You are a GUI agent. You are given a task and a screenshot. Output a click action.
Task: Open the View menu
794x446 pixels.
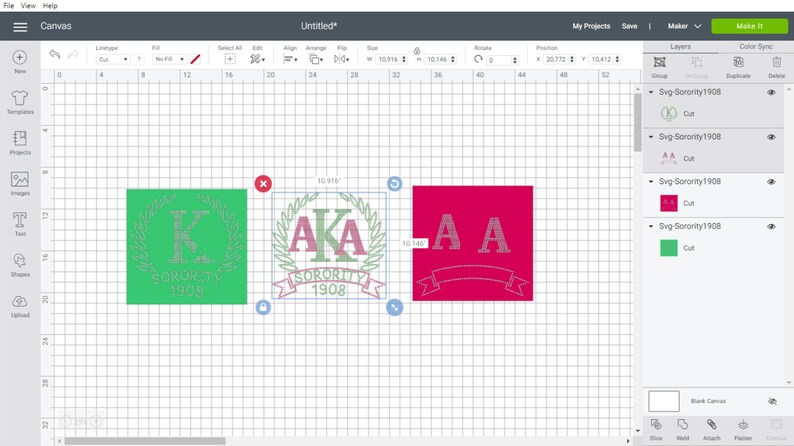pos(28,6)
